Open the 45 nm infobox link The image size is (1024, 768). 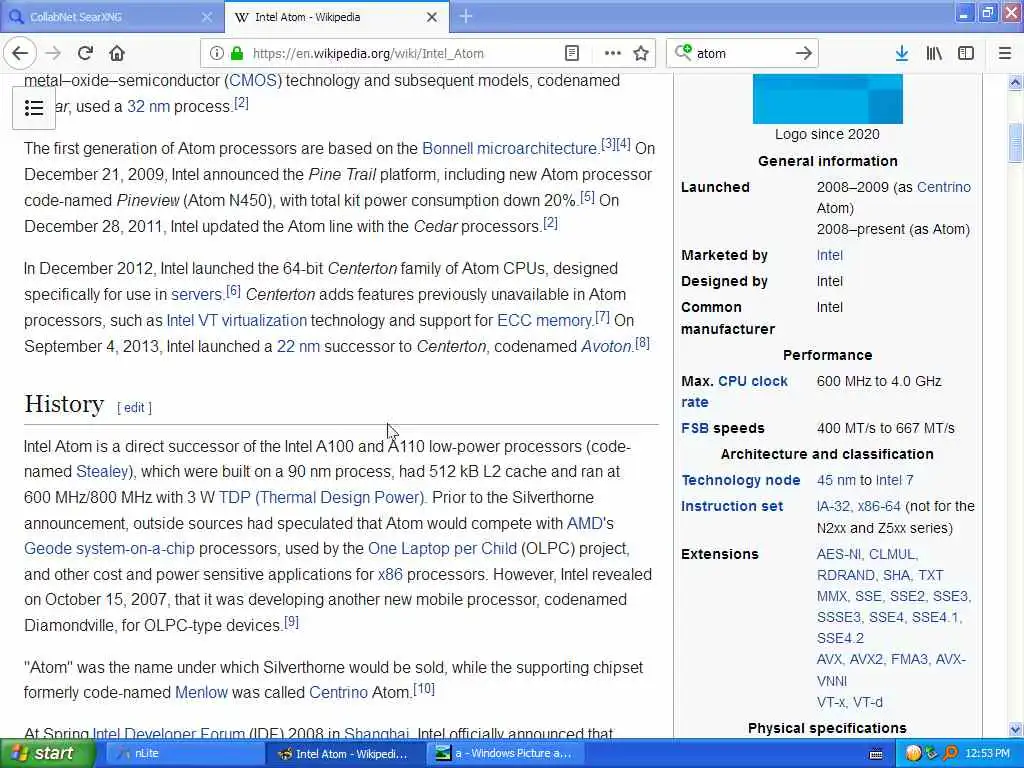pyautogui.click(x=836, y=481)
